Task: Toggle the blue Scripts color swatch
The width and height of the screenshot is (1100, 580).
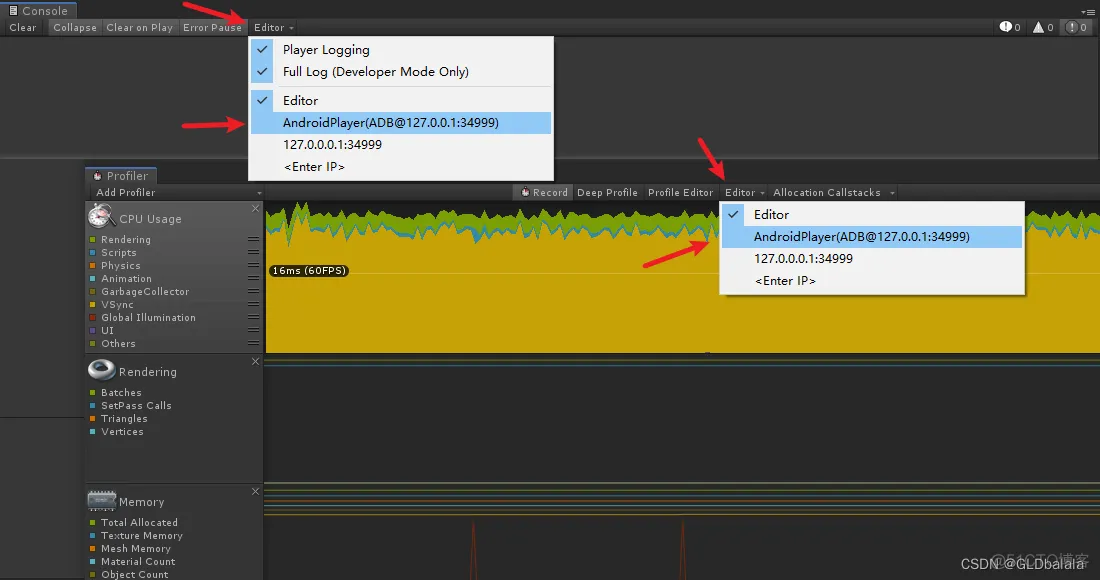Action: pos(93,252)
